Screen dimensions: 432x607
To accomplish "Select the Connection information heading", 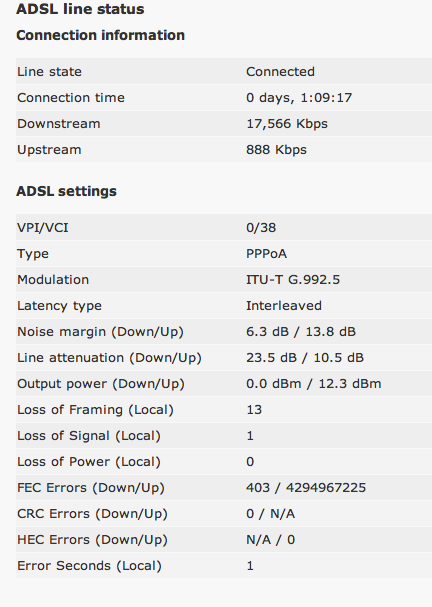I will [101, 35].
